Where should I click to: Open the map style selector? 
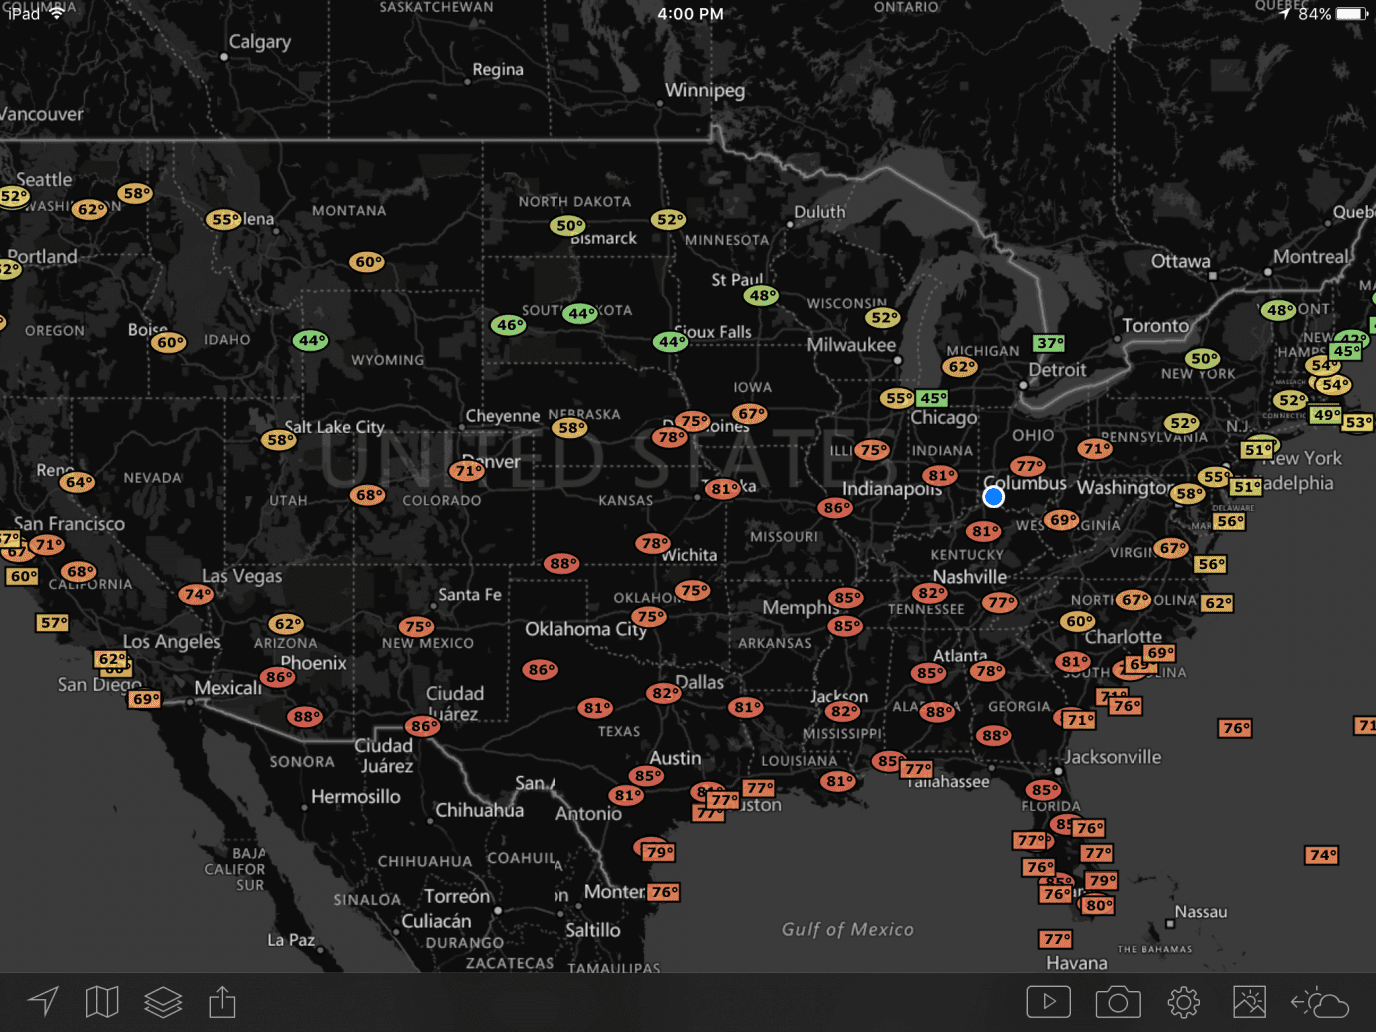pos(101,1001)
